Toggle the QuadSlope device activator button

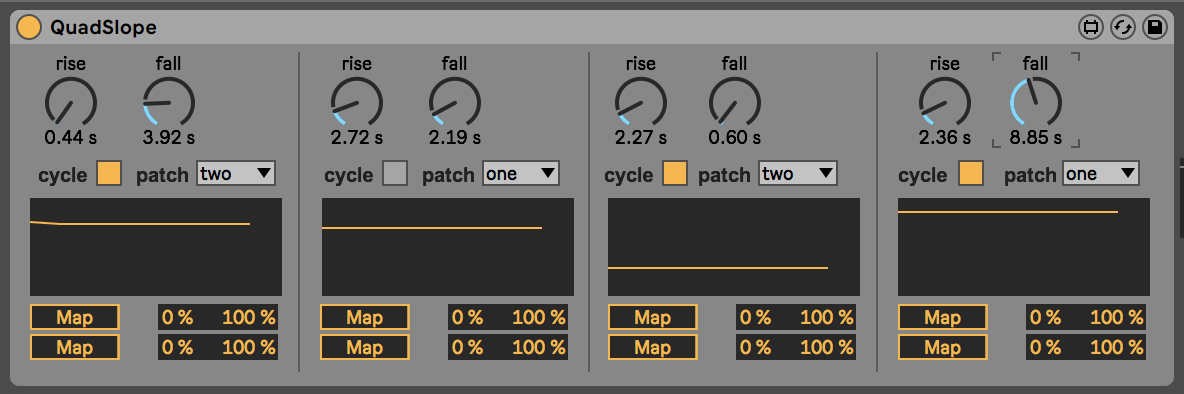point(28,28)
